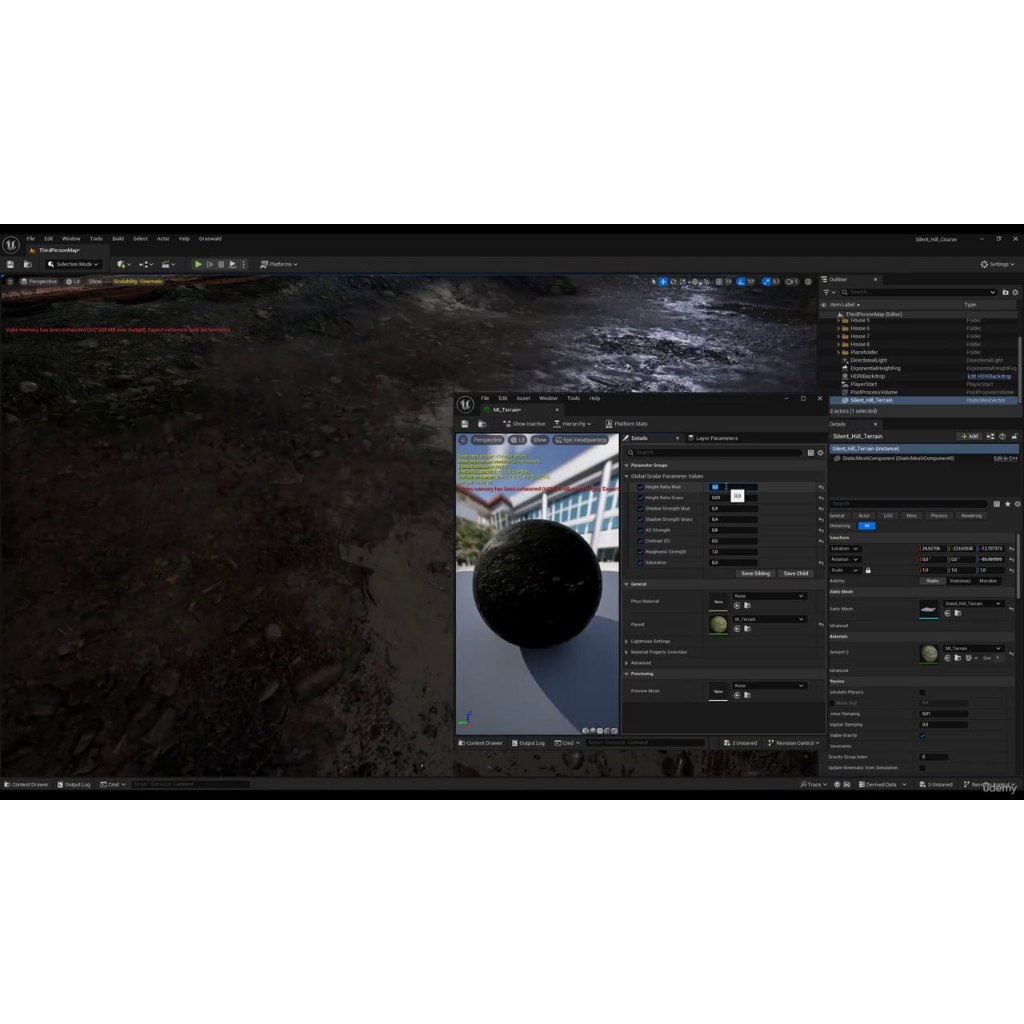Viewport: 1024px width, 1024px height.
Task: Select DirectionalLight in the Outliner
Action: 868,360
